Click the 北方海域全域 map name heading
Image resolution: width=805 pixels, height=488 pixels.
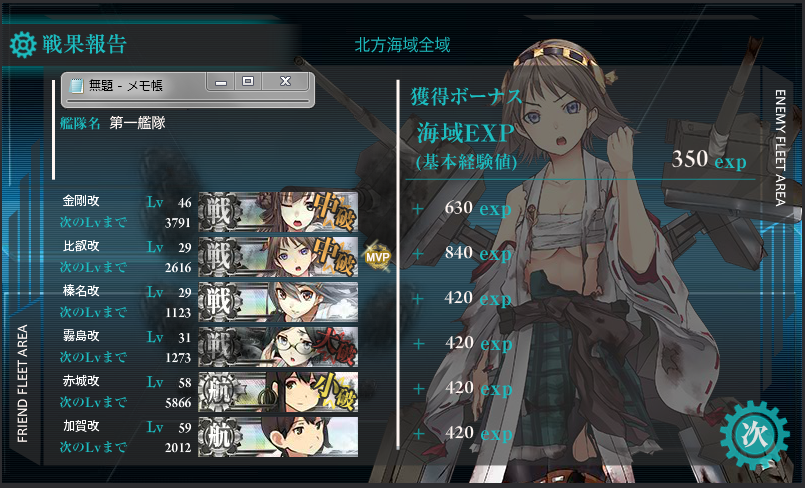[402, 45]
